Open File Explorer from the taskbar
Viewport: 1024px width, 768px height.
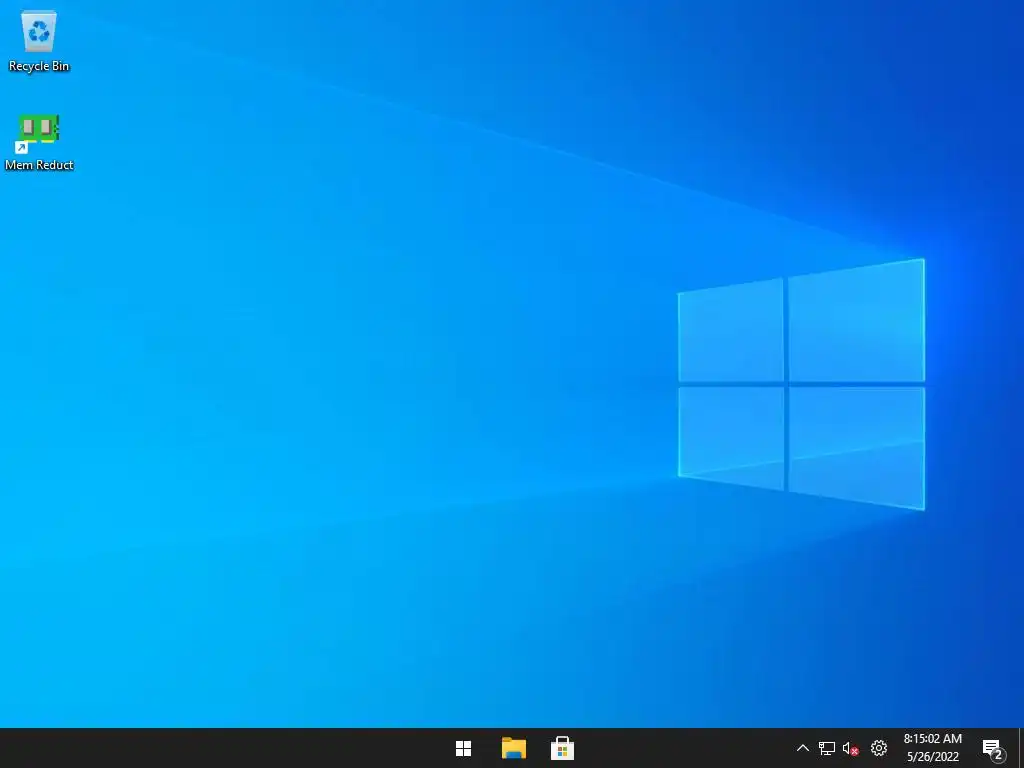514,748
